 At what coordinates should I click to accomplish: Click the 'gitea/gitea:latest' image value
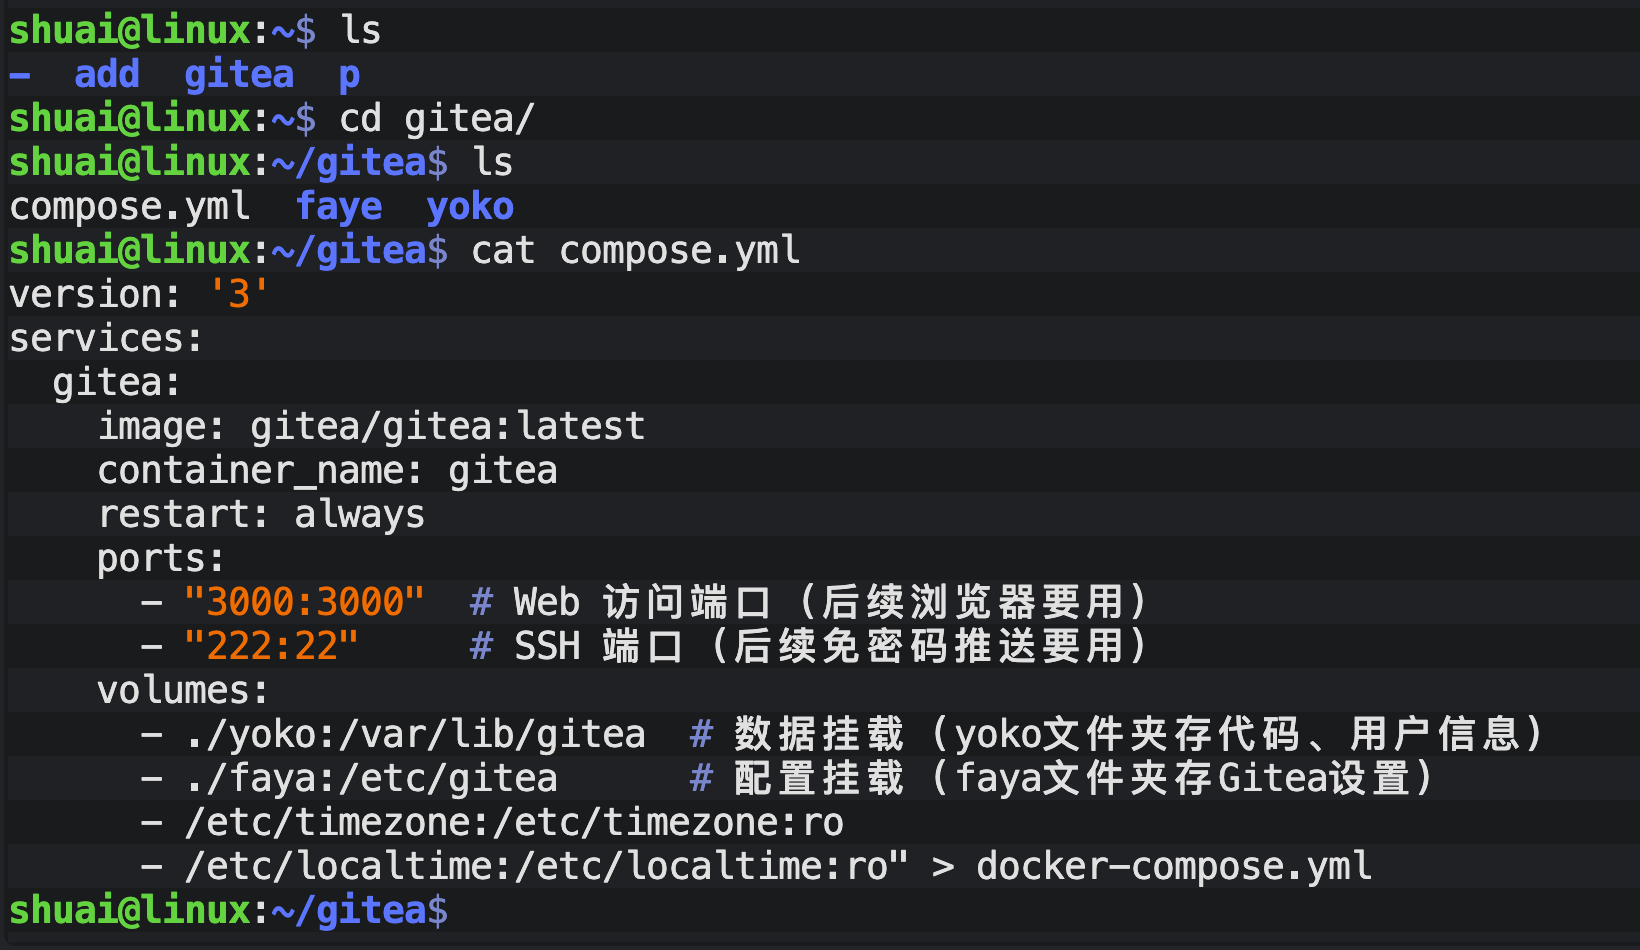(x=447, y=427)
